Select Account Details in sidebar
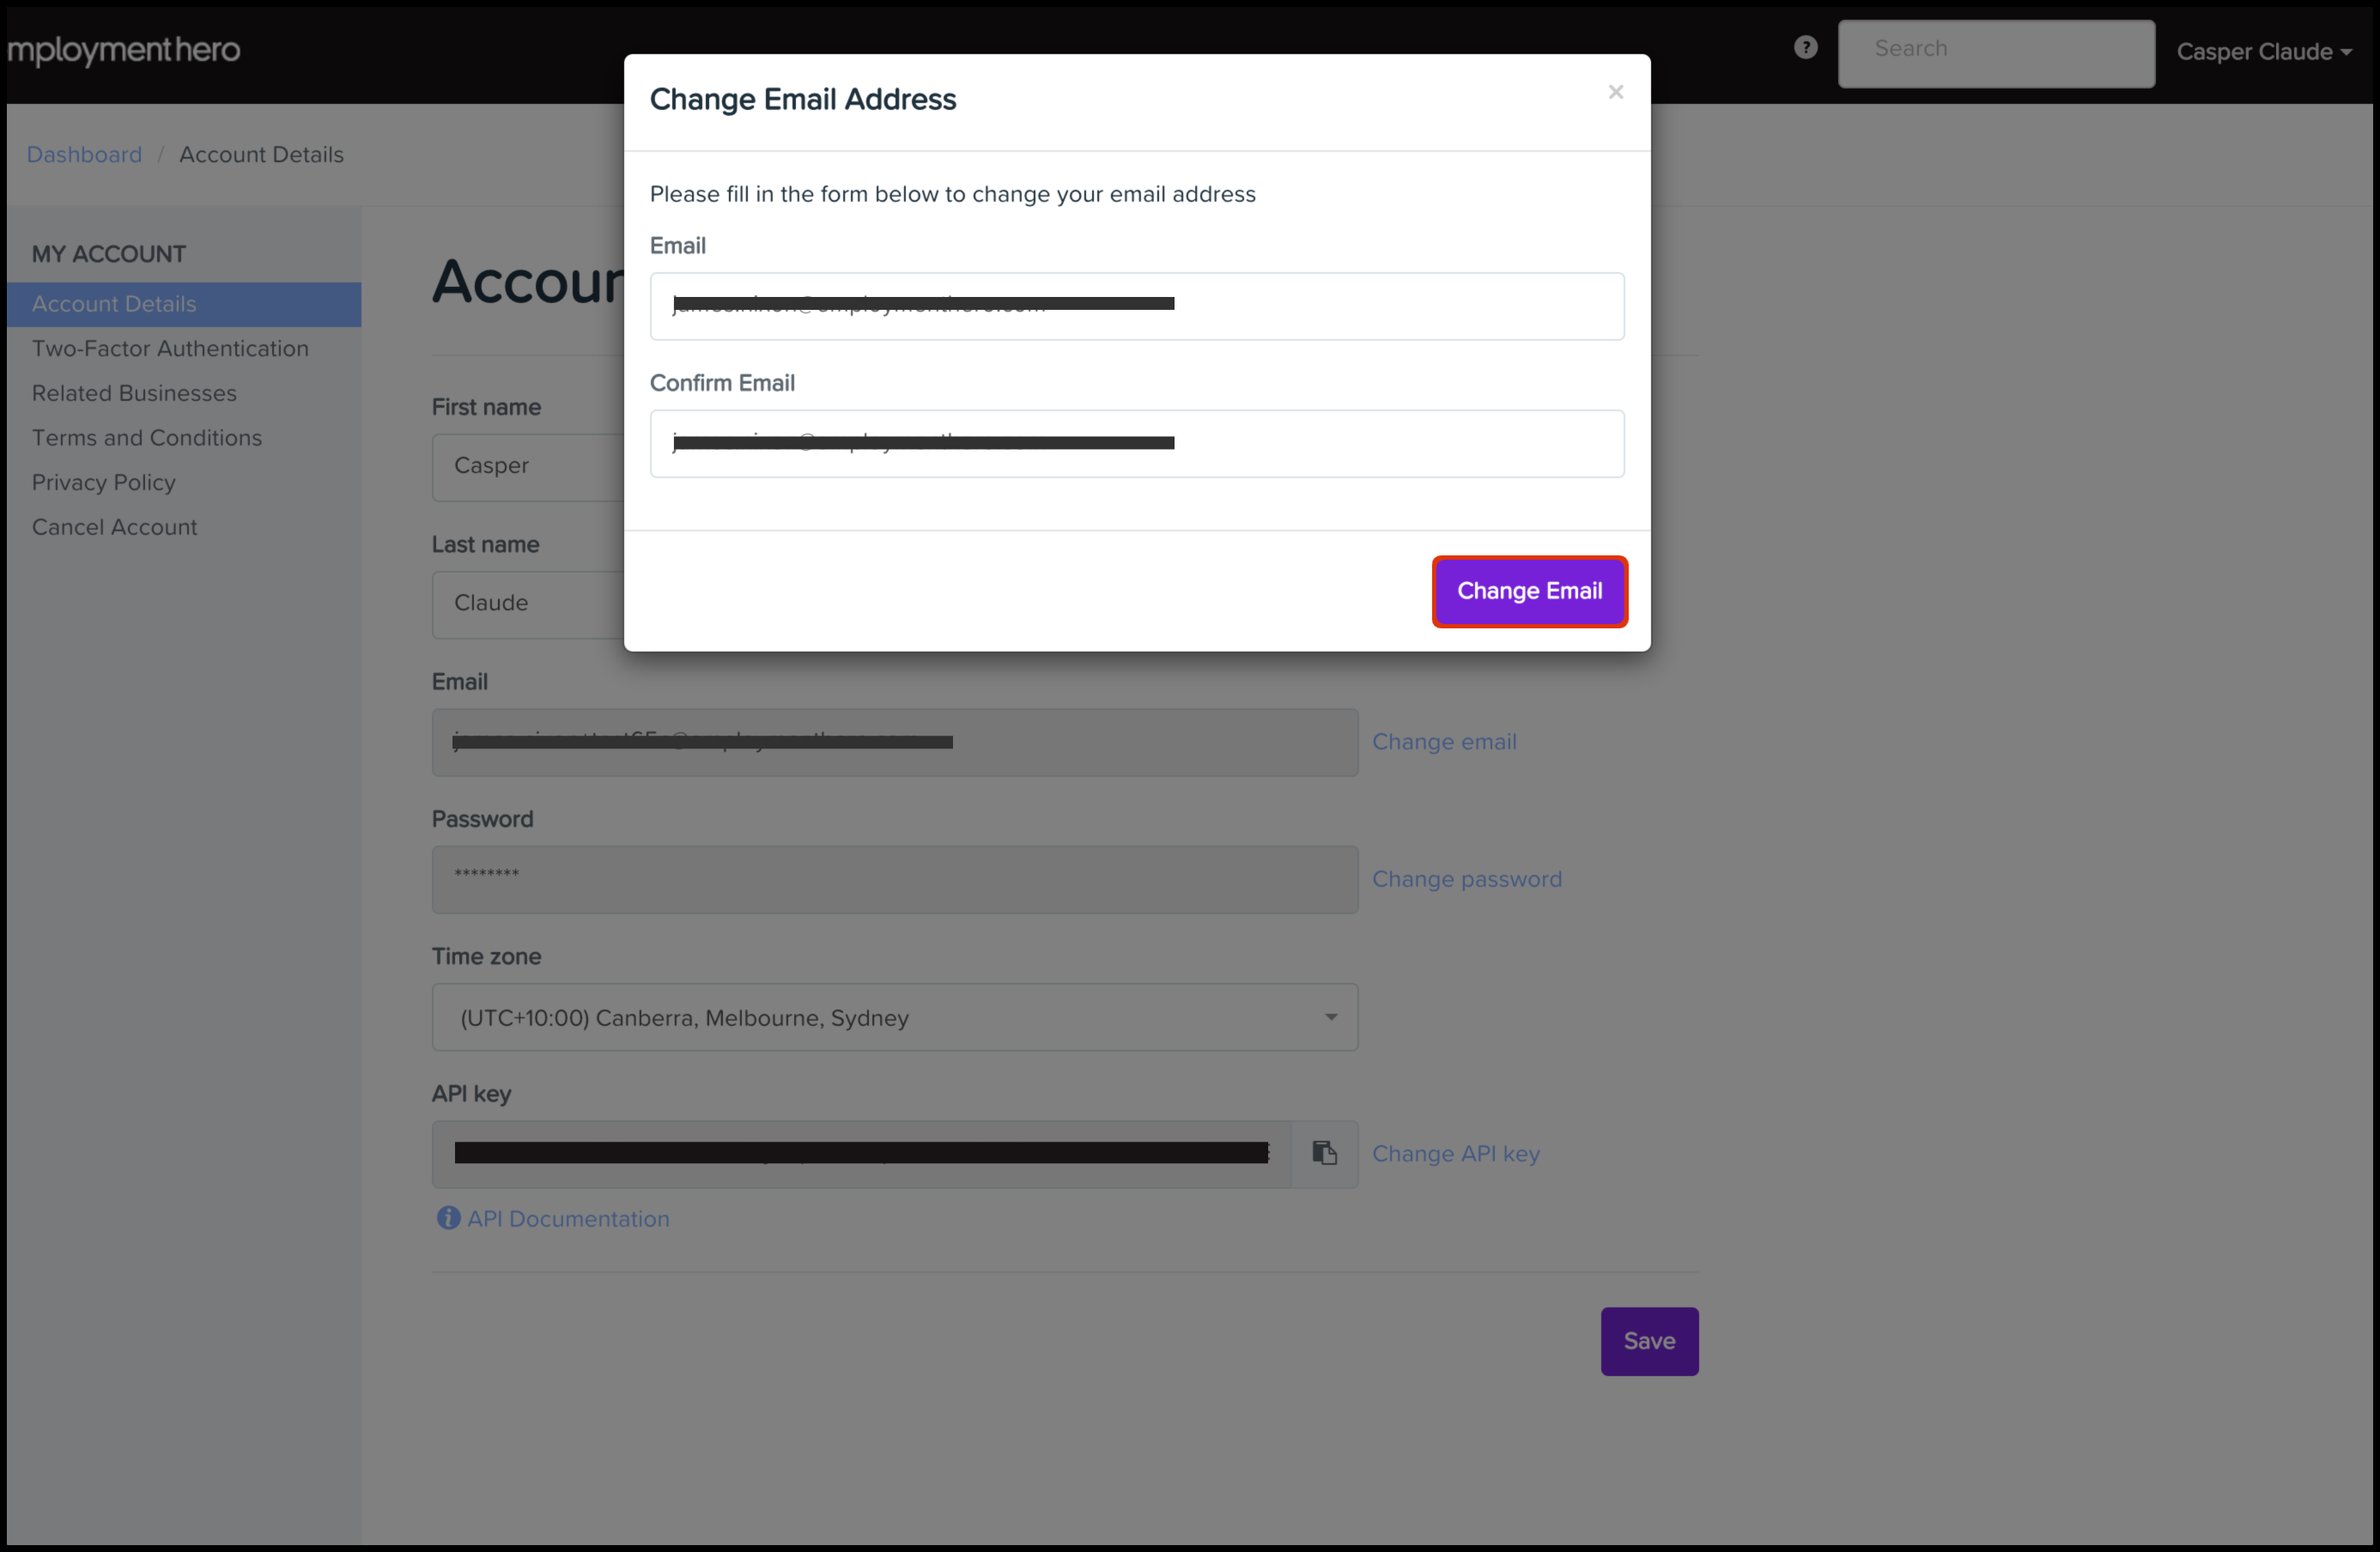 click(x=114, y=304)
